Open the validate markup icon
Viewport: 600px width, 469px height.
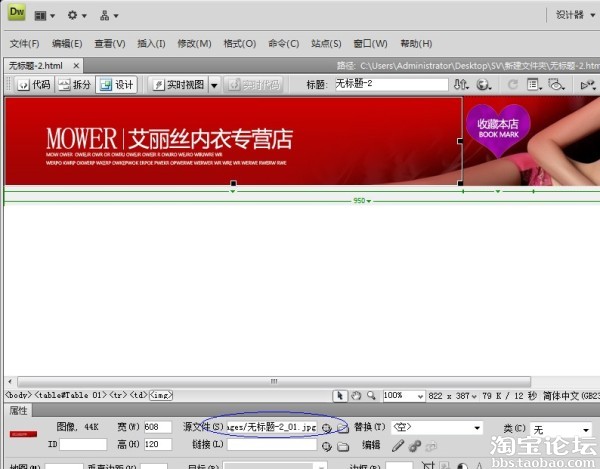pos(589,85)
